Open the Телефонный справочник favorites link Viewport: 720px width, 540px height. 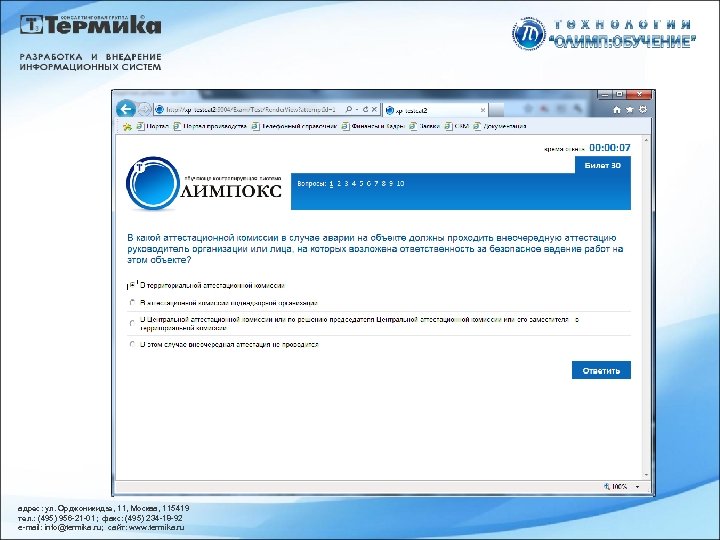tap(295, 126)
